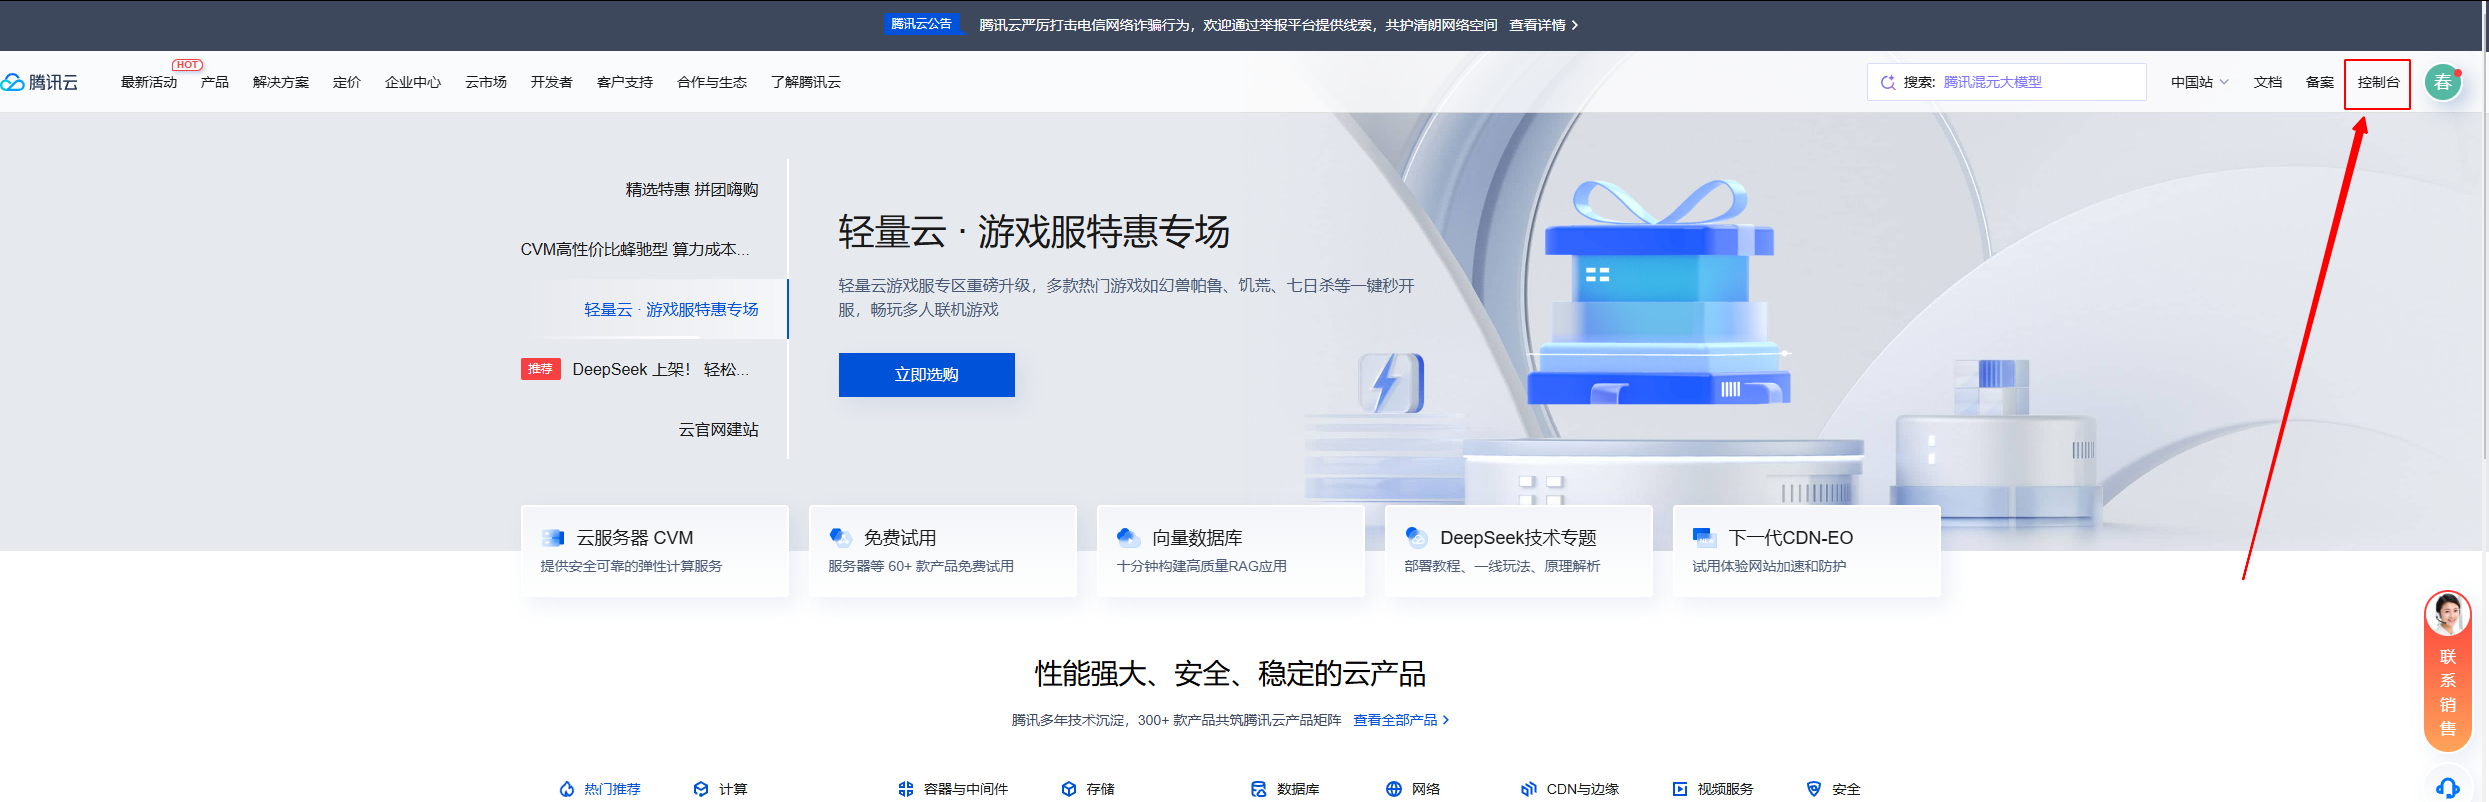Click the 免费试用 card icon
Image resolution: width=2489 pixels, height=802 pixels.
841,538
